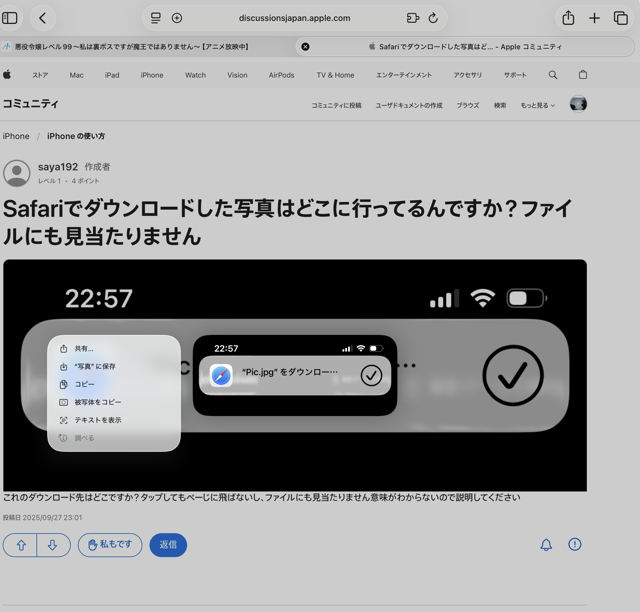The width and height of the screenshot is (640, 612).
Task: Search apple.com with magnifier icon
Action: click(553, 75)
